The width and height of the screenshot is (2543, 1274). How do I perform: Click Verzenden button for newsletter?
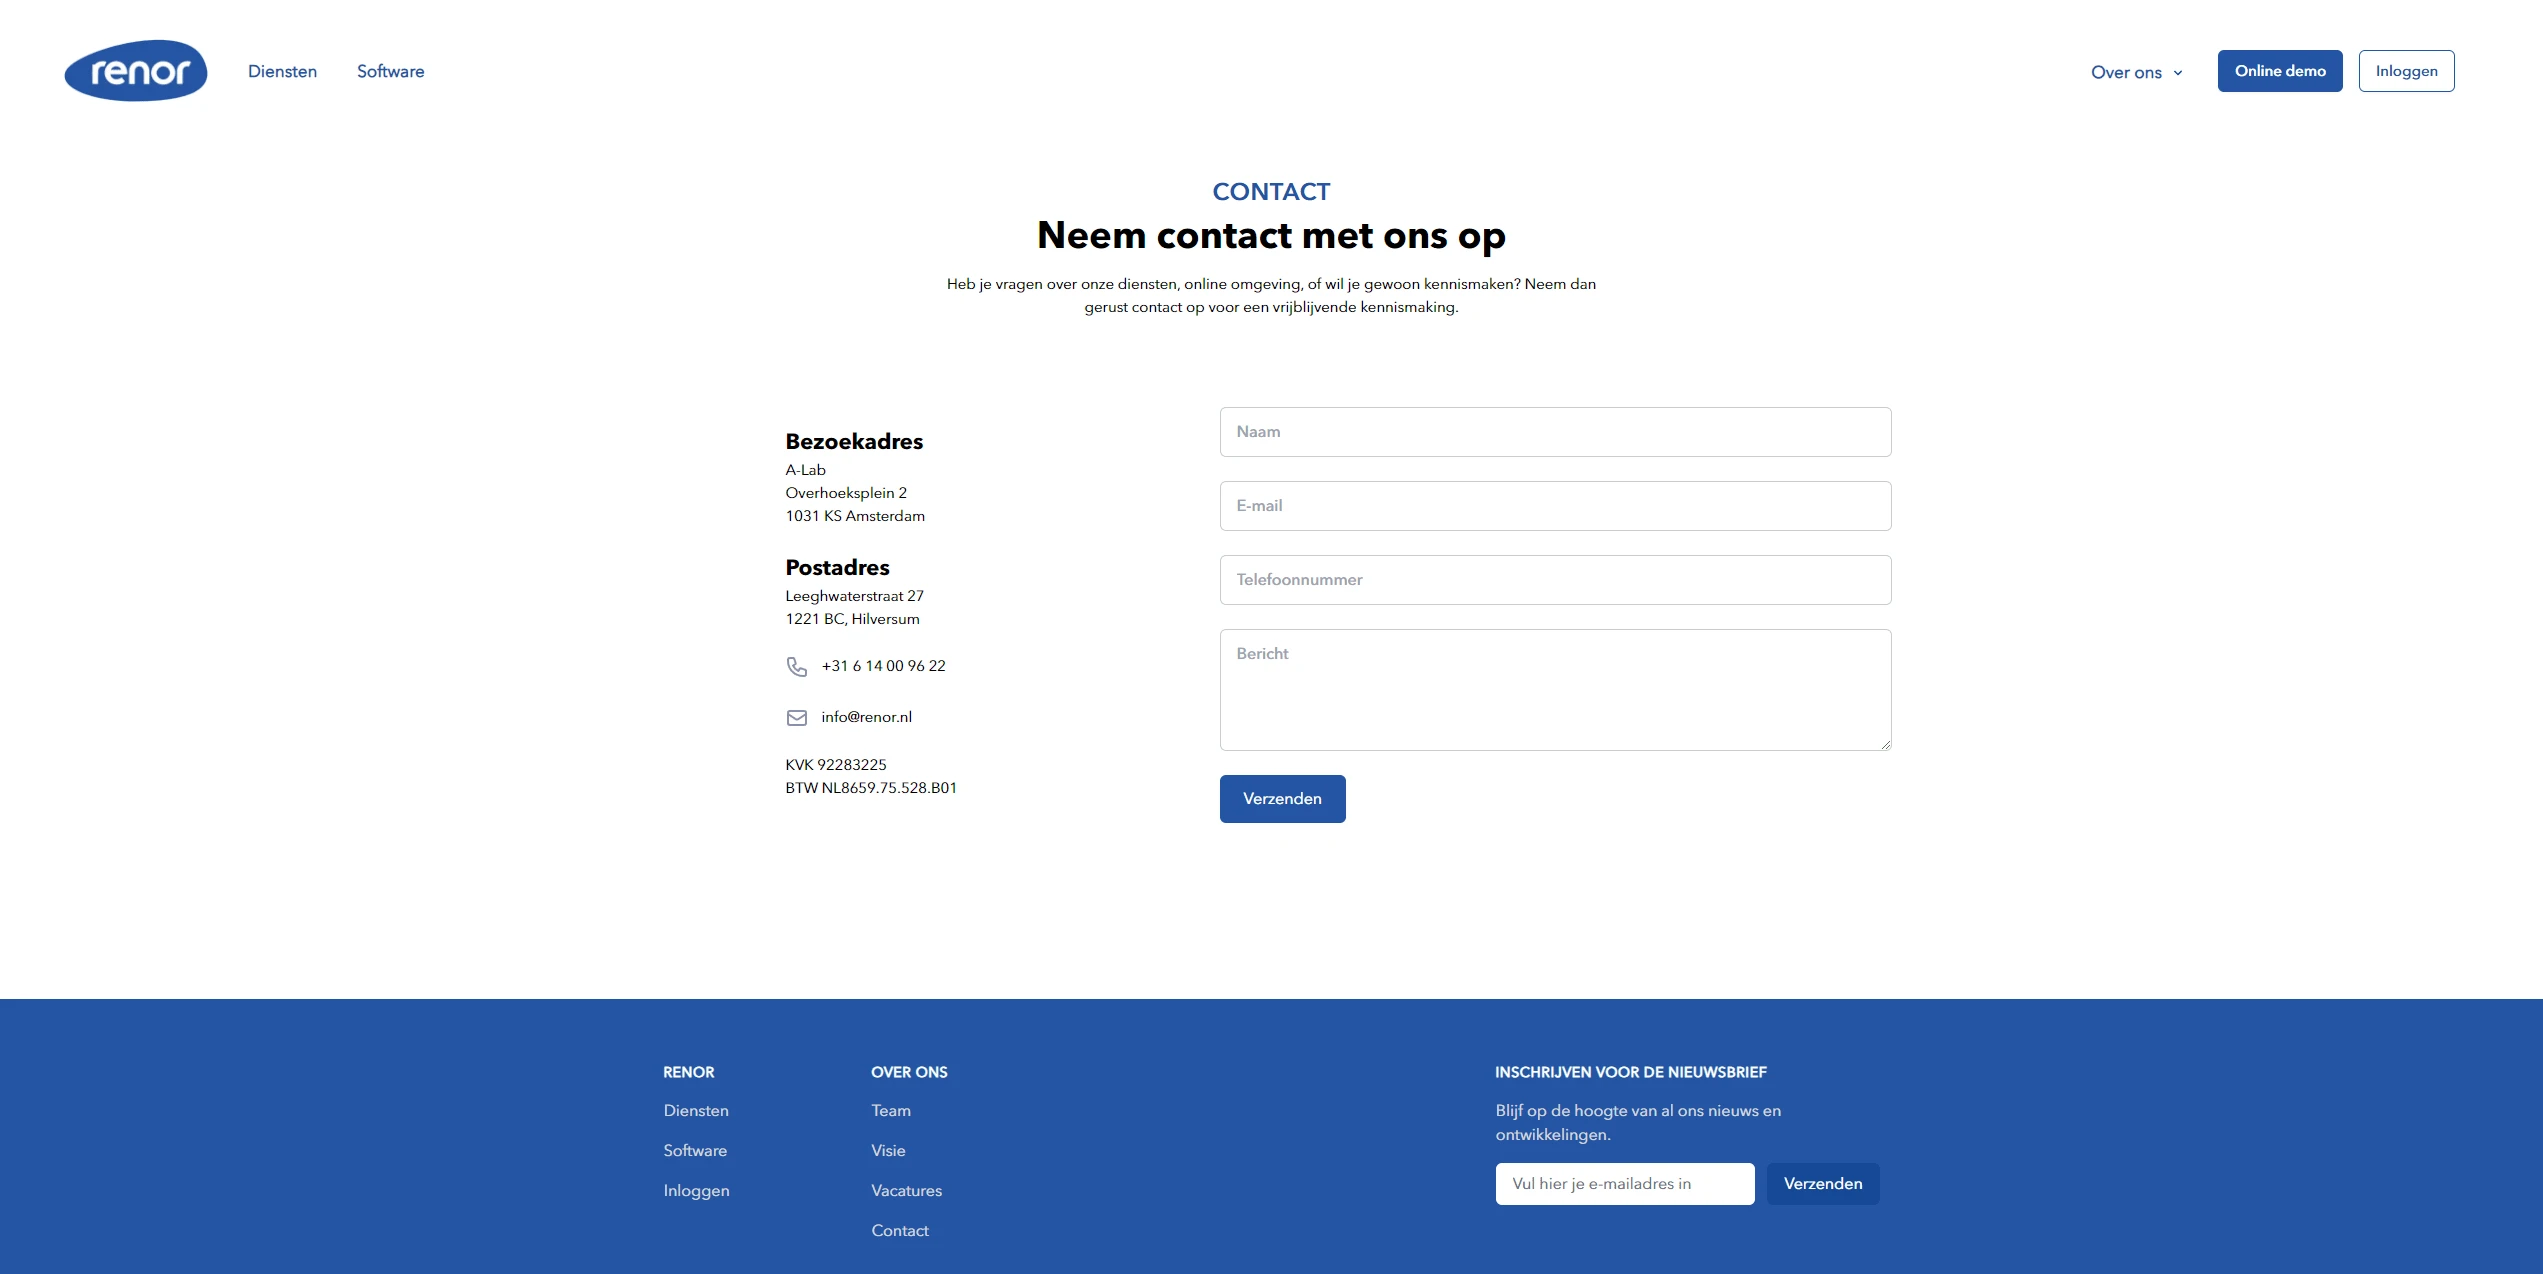(1823, 1183)
